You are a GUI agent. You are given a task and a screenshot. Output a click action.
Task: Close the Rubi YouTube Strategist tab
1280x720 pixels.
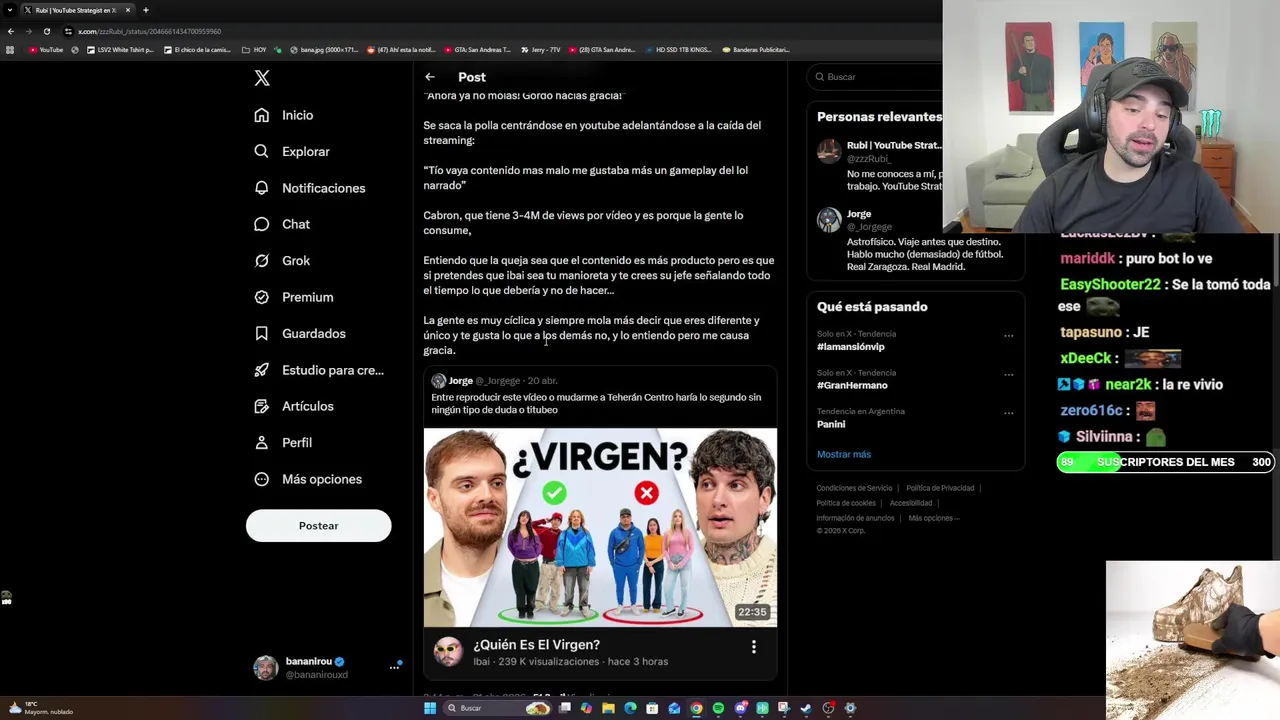tap(127, 10)
